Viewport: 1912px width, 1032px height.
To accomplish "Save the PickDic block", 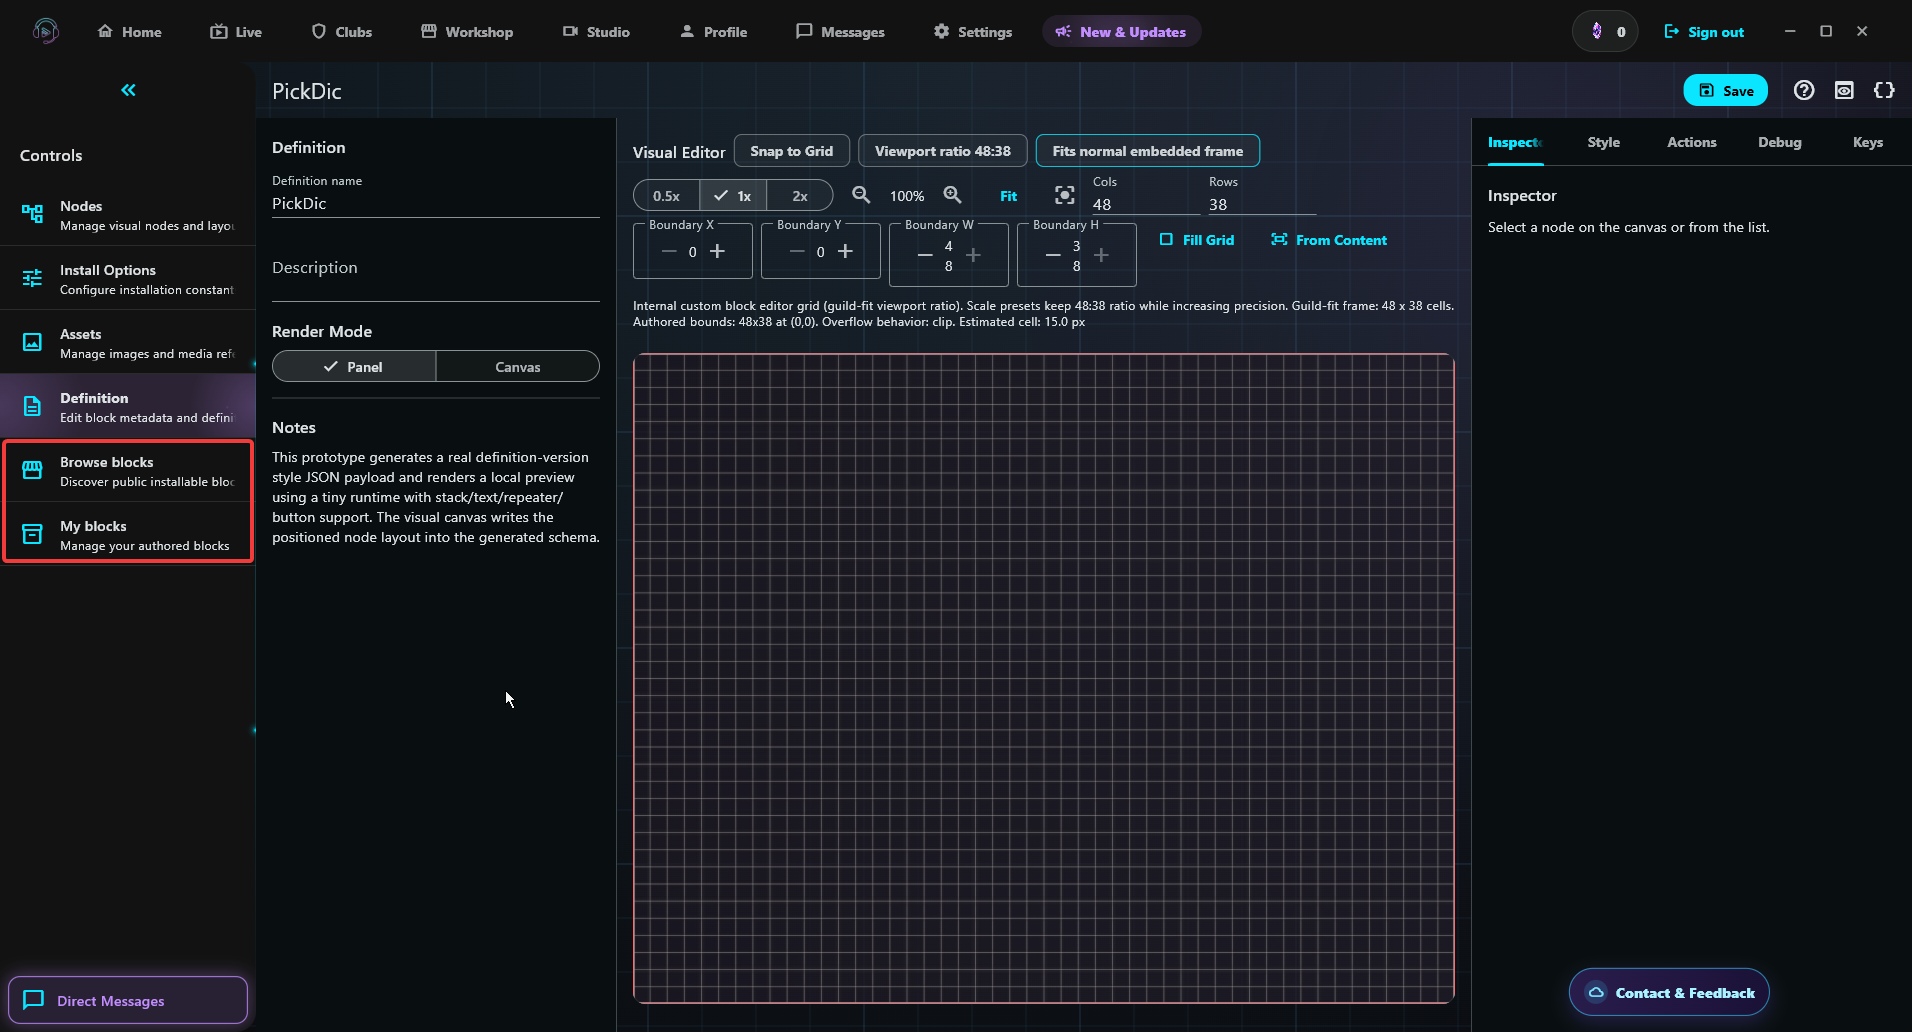I will (x=1725, y=91).
